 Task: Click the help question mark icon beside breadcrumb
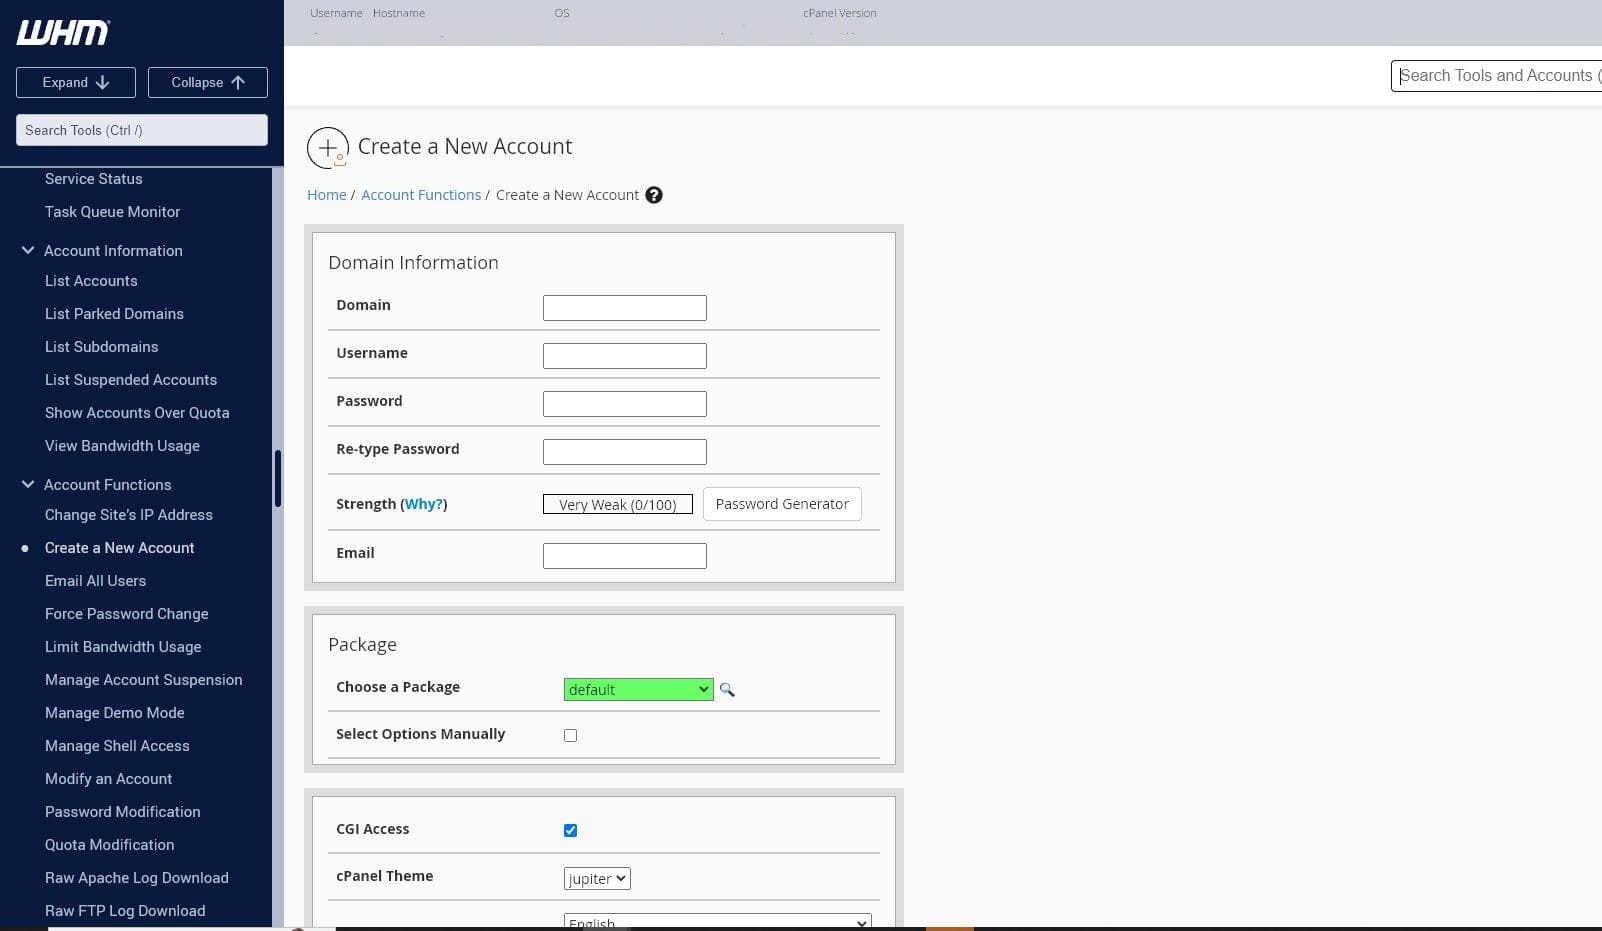click(x=654, y=195)
